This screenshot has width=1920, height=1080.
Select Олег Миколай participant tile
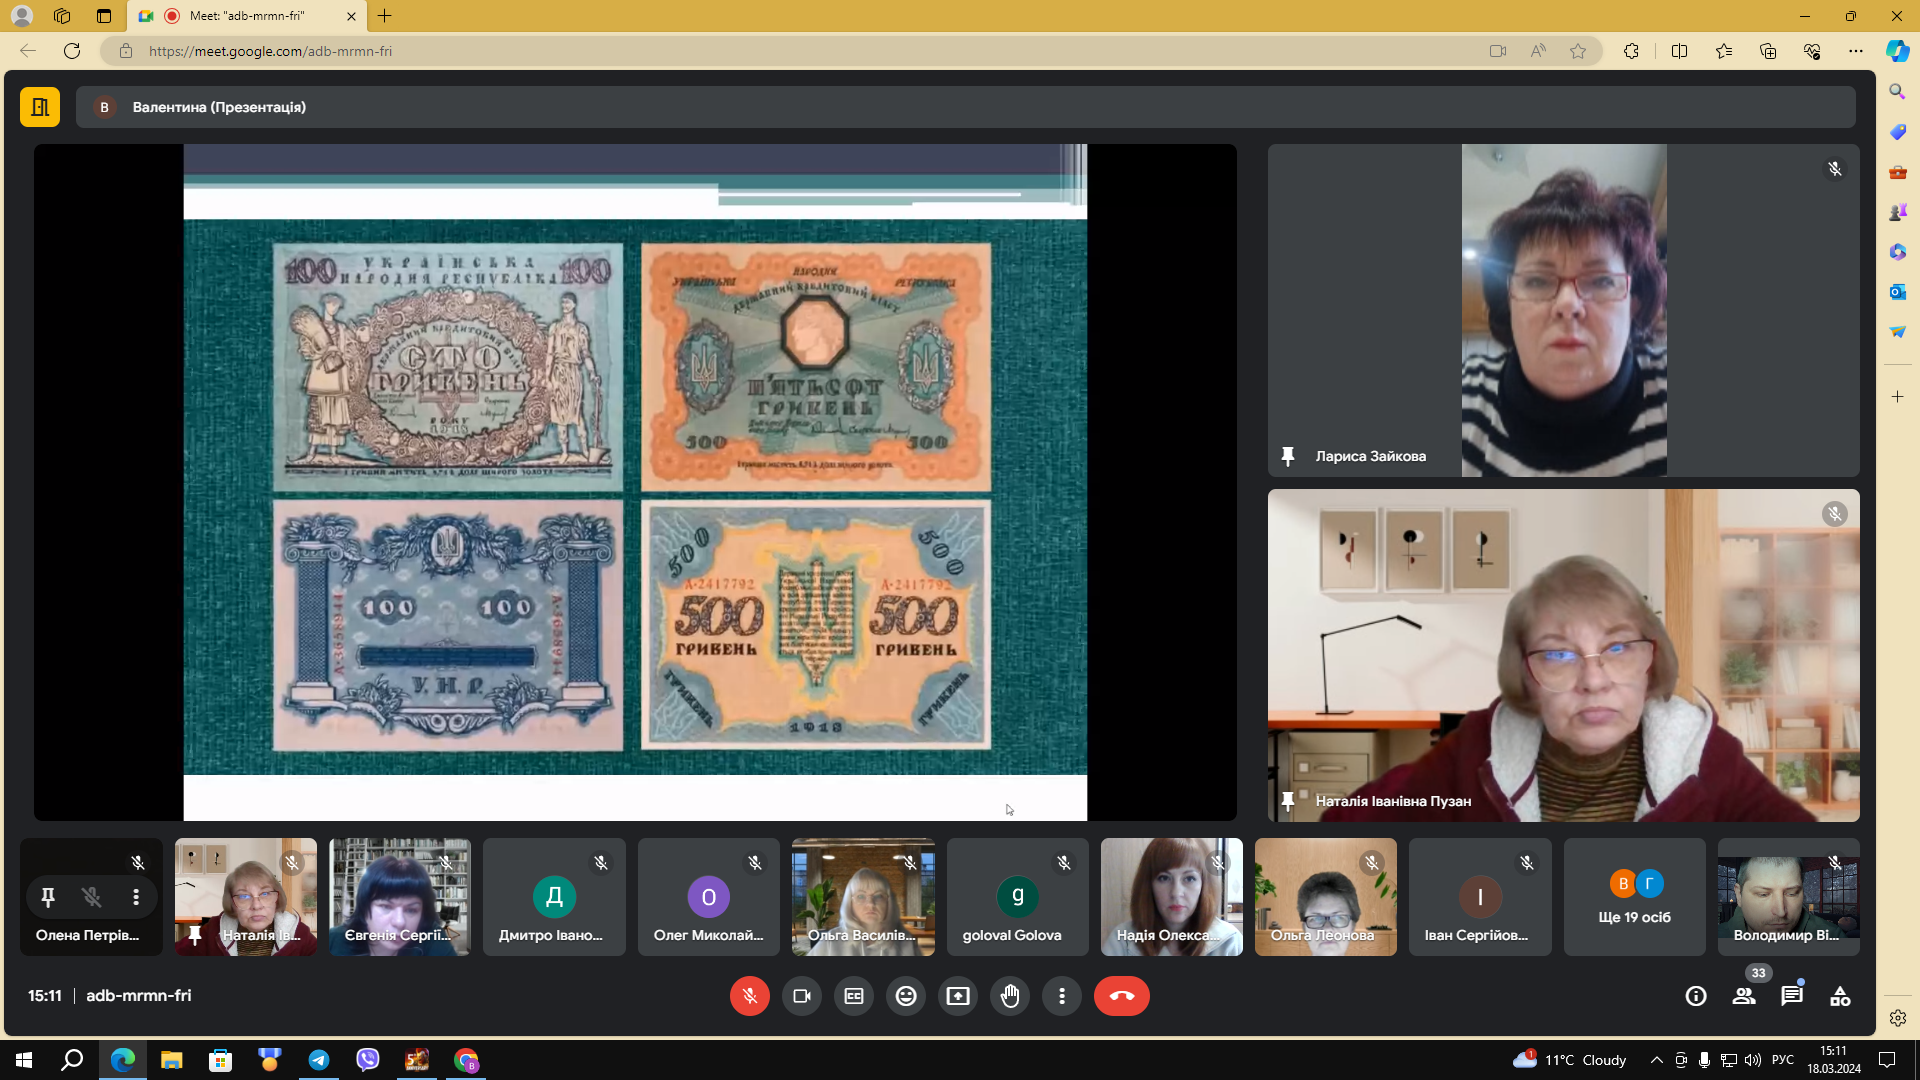coord(708,897)
